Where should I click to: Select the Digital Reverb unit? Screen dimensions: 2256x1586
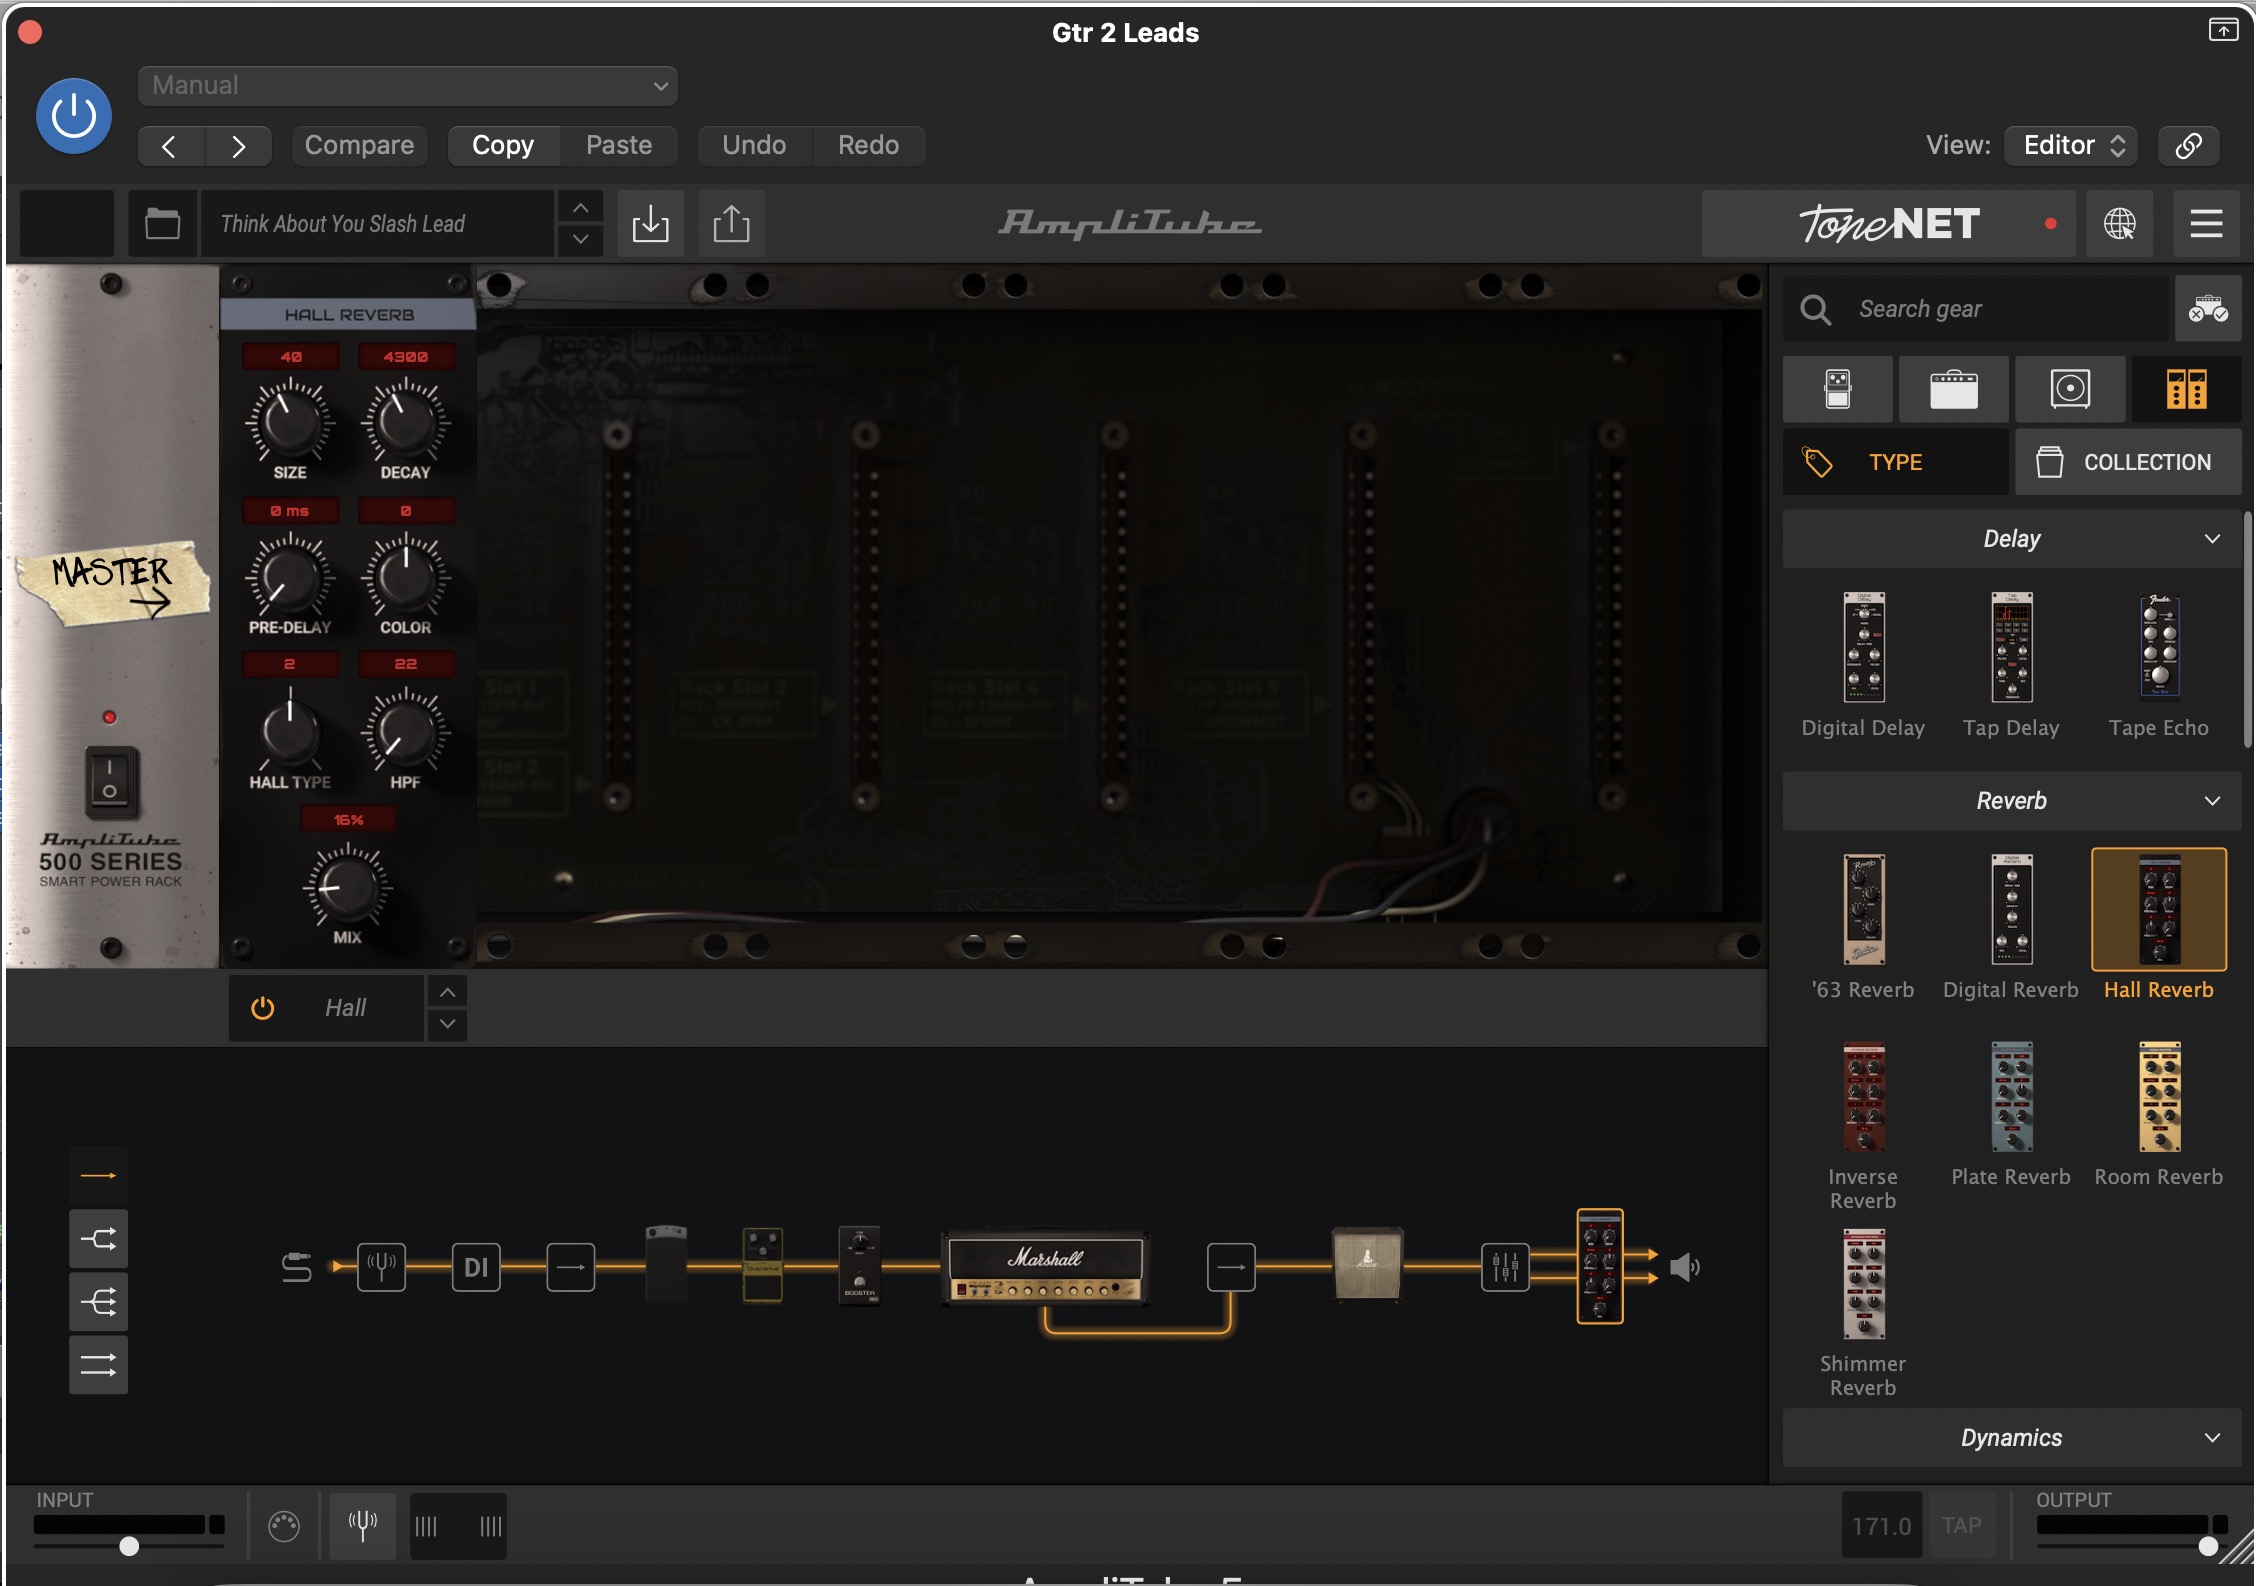coord(2011,909)
